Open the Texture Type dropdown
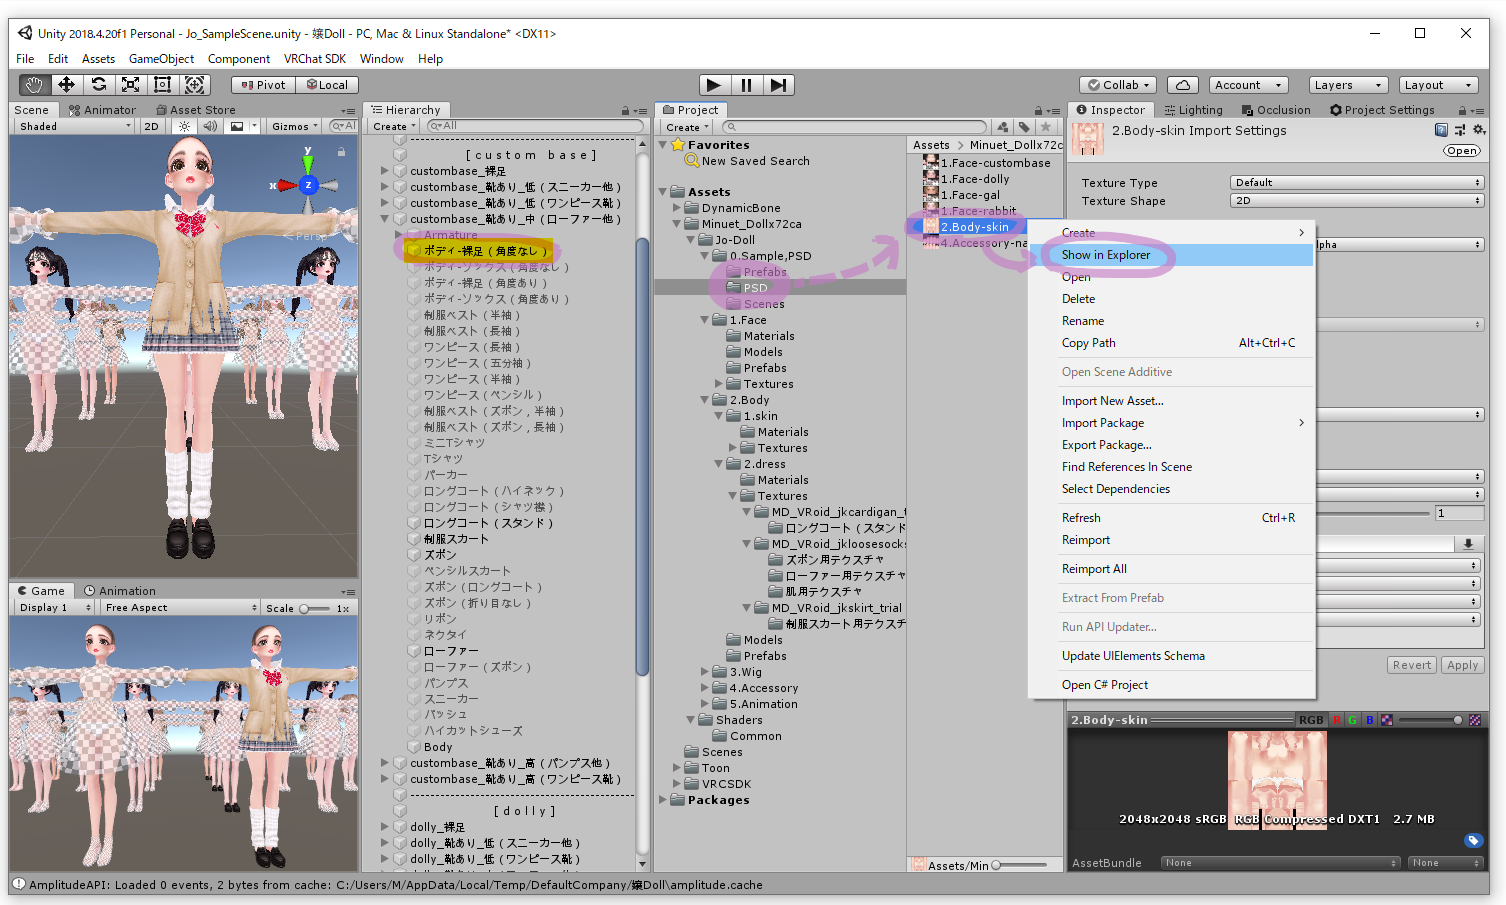 [x=1356, y=182]
